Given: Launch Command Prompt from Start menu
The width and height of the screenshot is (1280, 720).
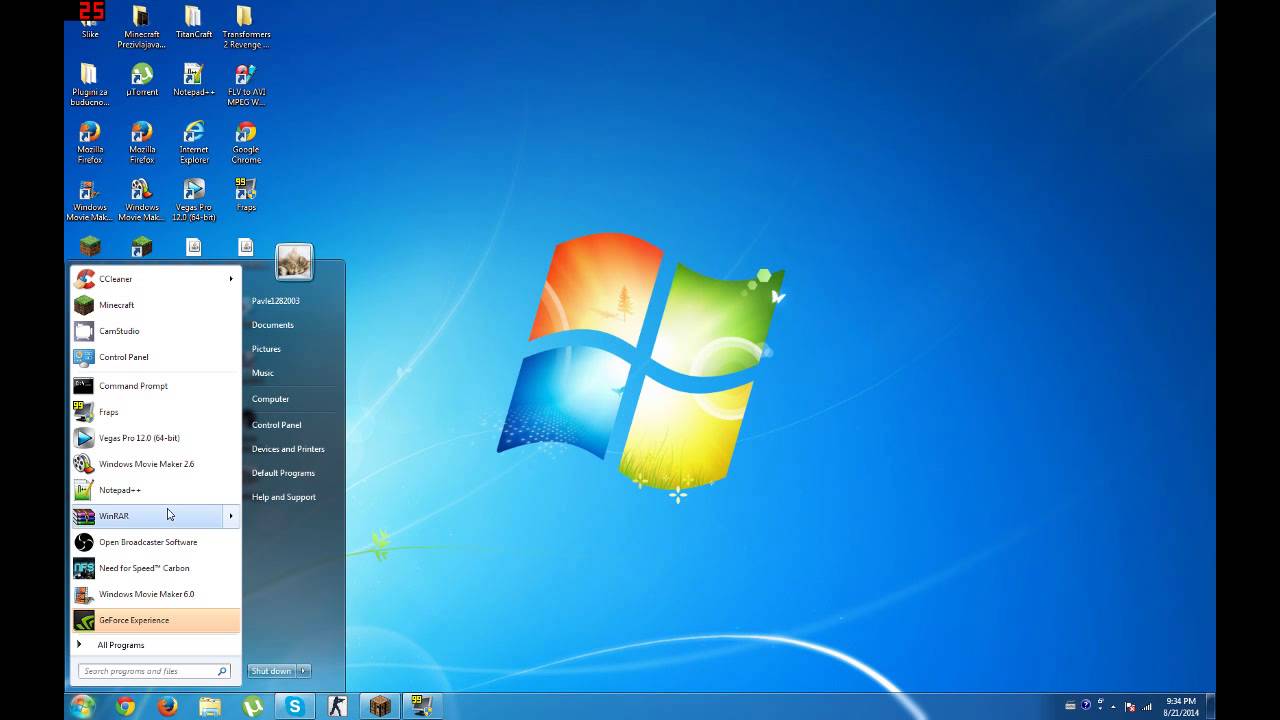Looking at the screenshot, I should coord(156,386).
